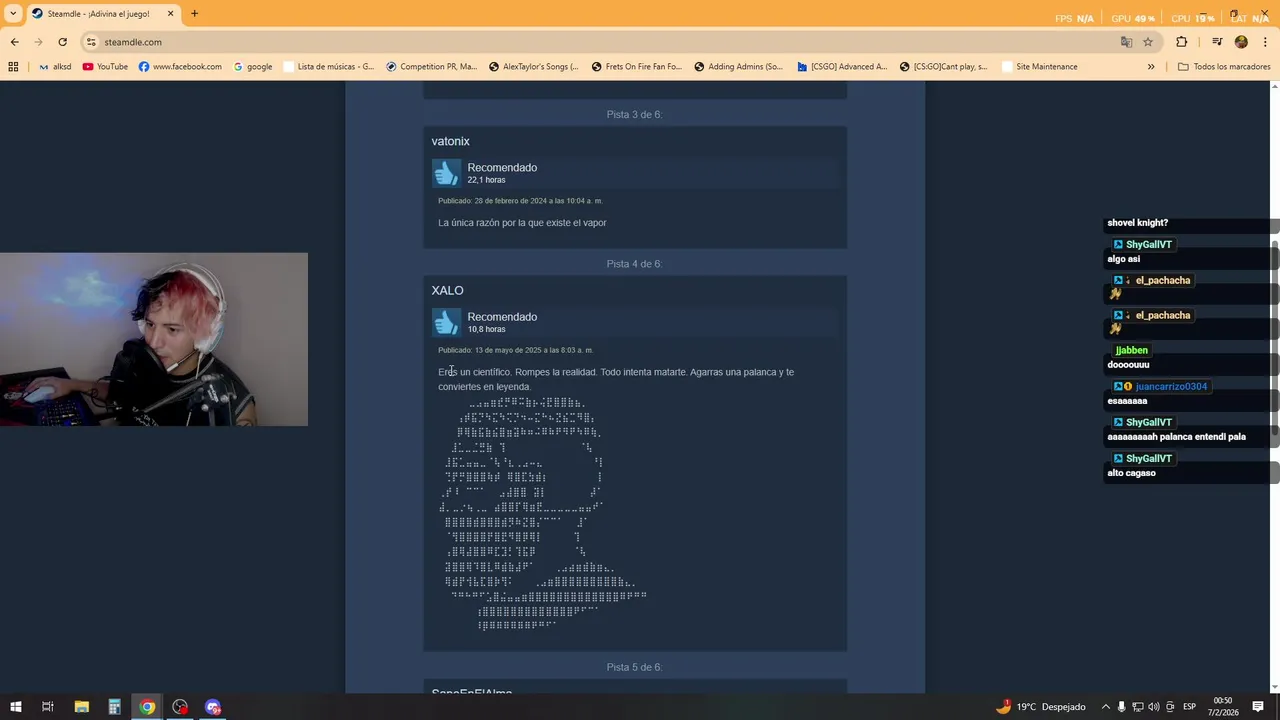The height and width of the screenshot is (720, 1280).
Task: Click the streamer webcam overlay
Action: pos(154,339)
